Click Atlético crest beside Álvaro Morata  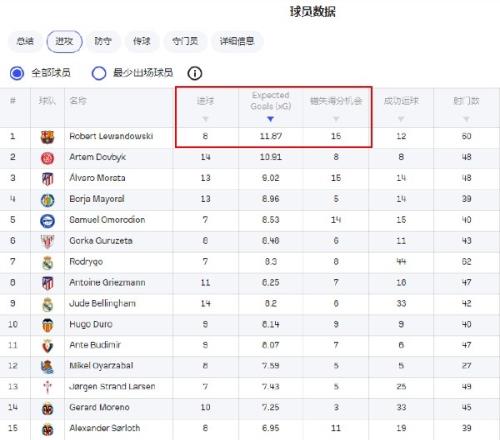47,179
